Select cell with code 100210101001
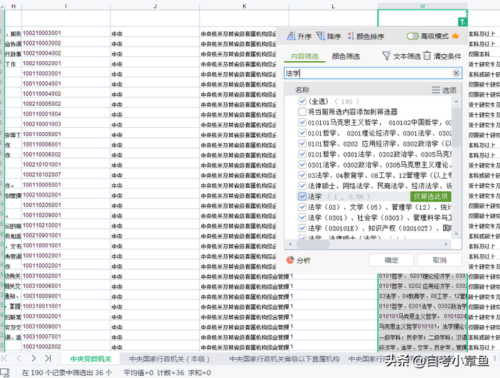 click(66, 164)
